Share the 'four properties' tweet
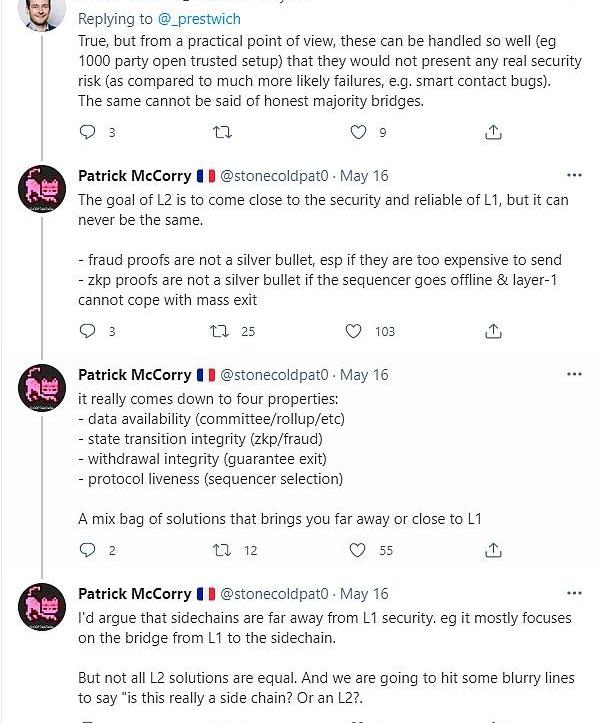Viewport: 600px width, 723px height. 493,549
